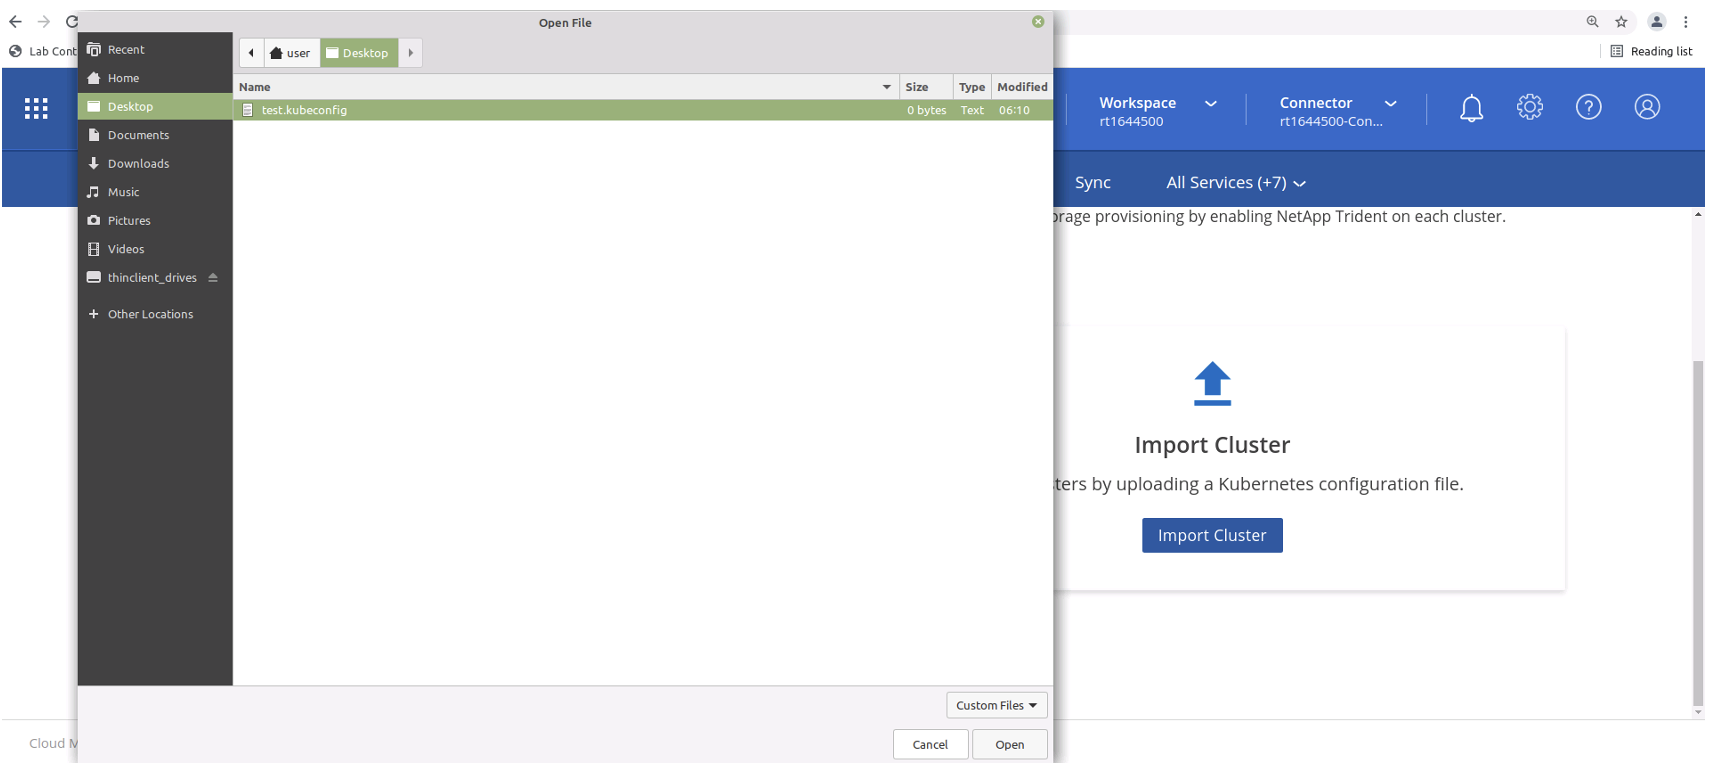Expand All Services (+7) menu

(1236, 182)
